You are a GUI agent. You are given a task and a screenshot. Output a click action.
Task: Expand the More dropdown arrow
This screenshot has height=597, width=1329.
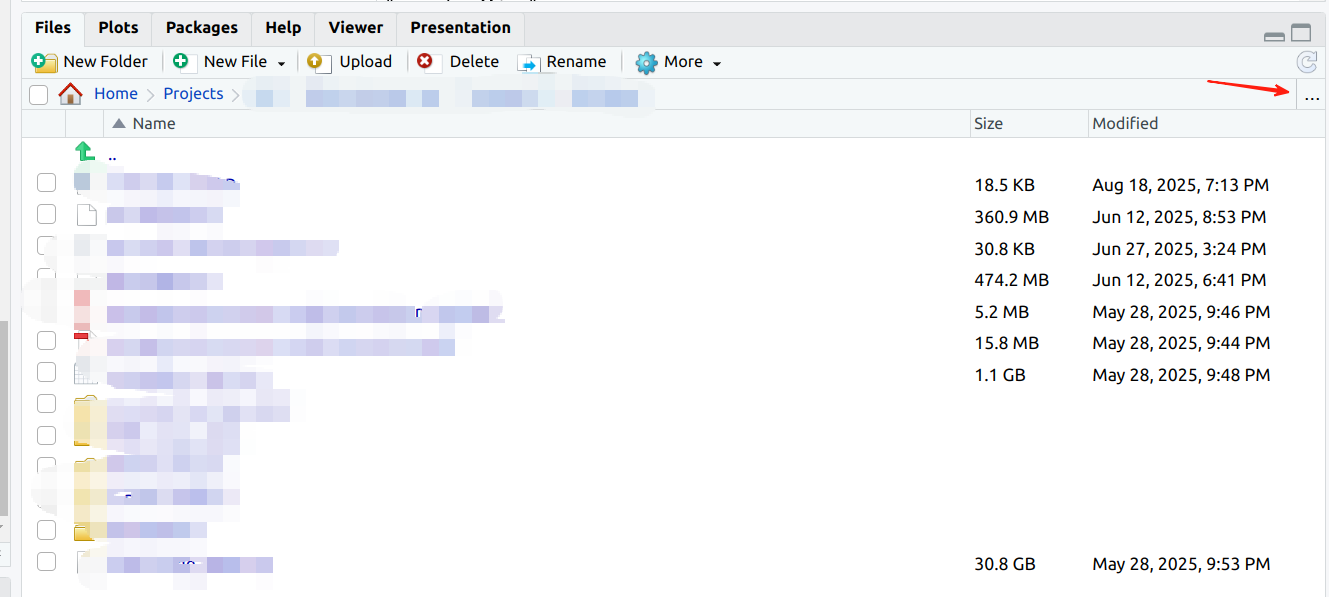717,63
